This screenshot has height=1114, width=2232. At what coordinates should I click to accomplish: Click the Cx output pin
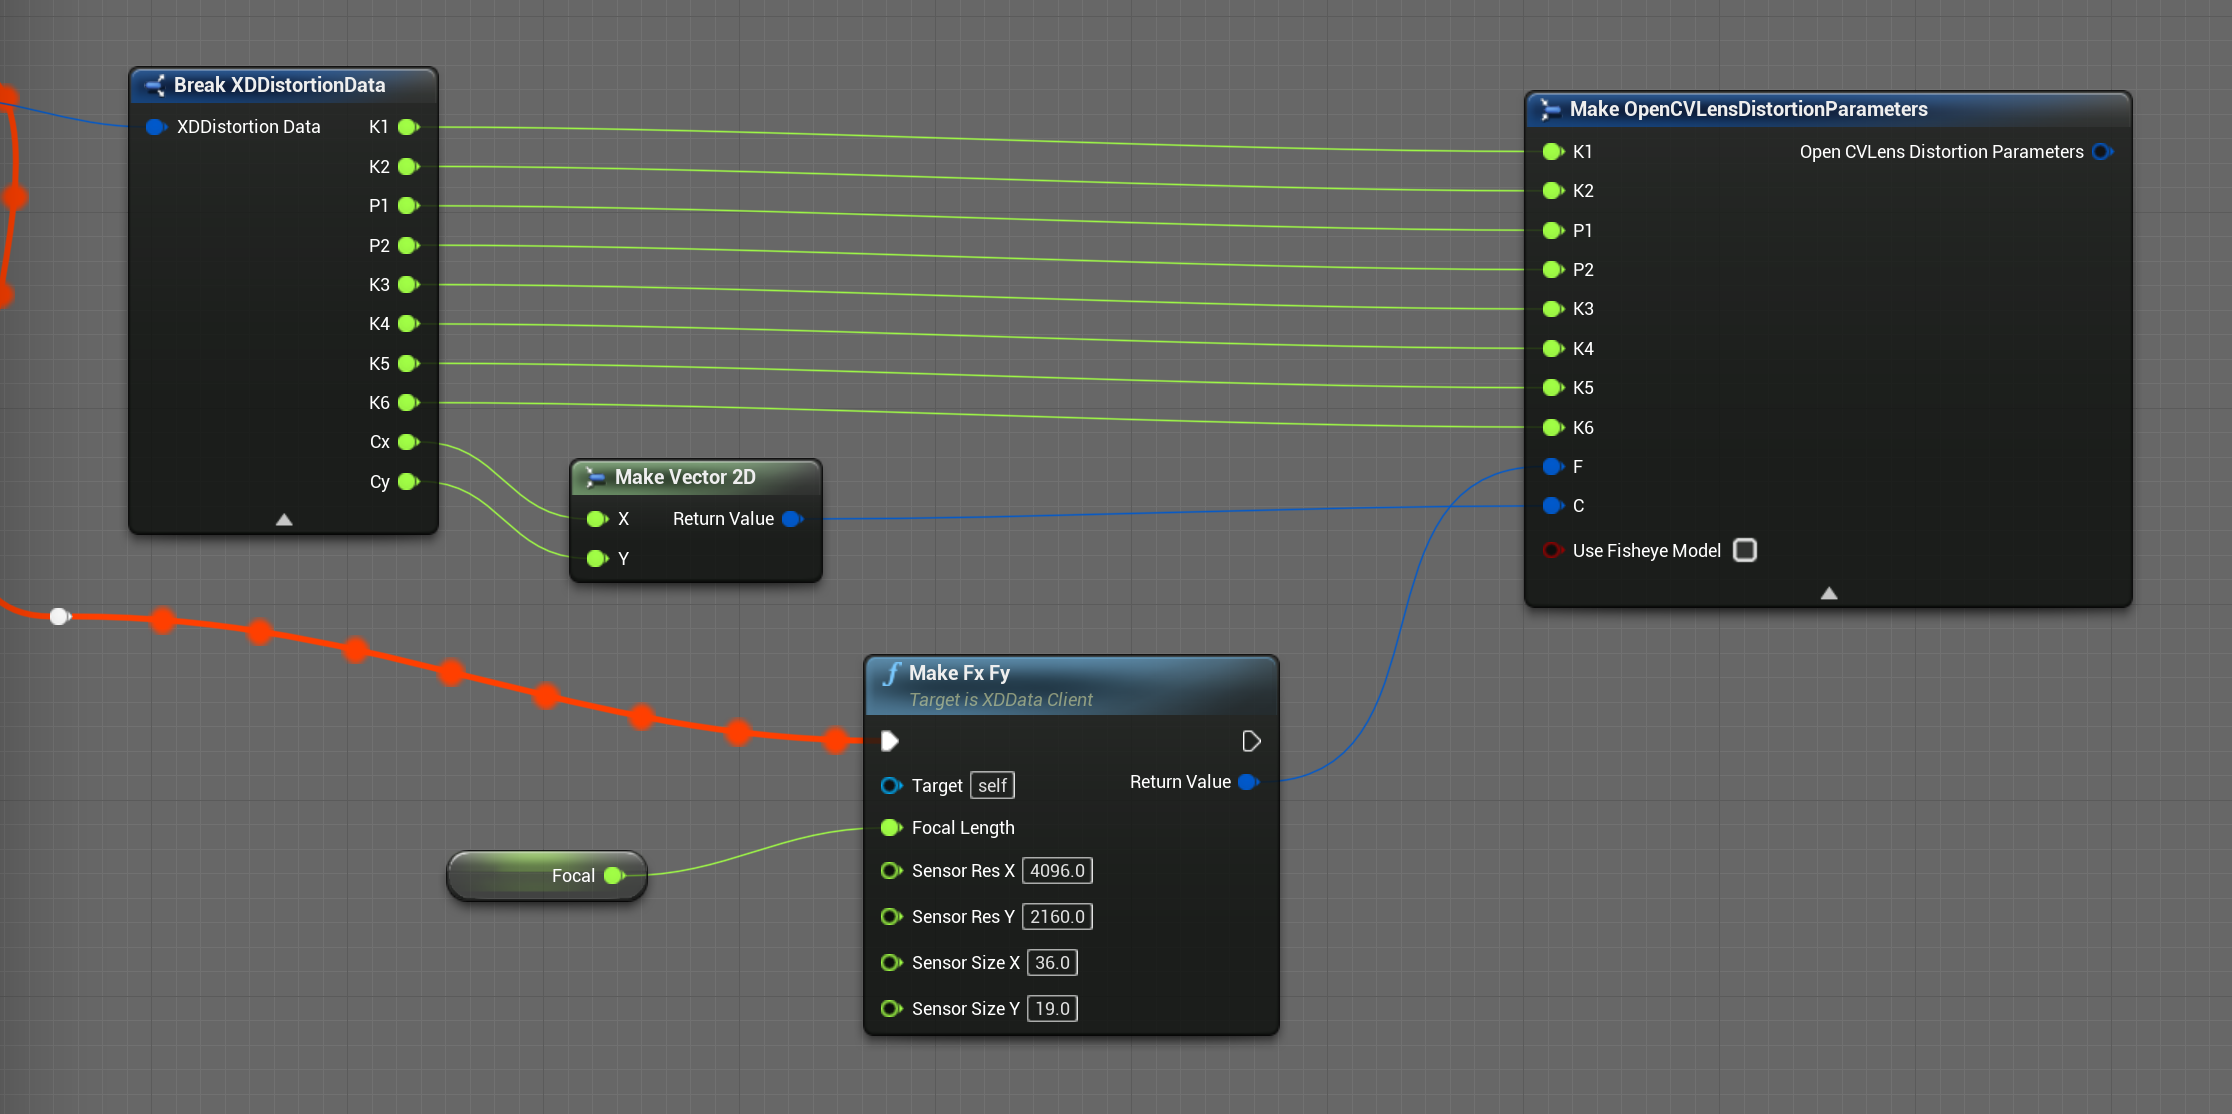click(408, 442)
